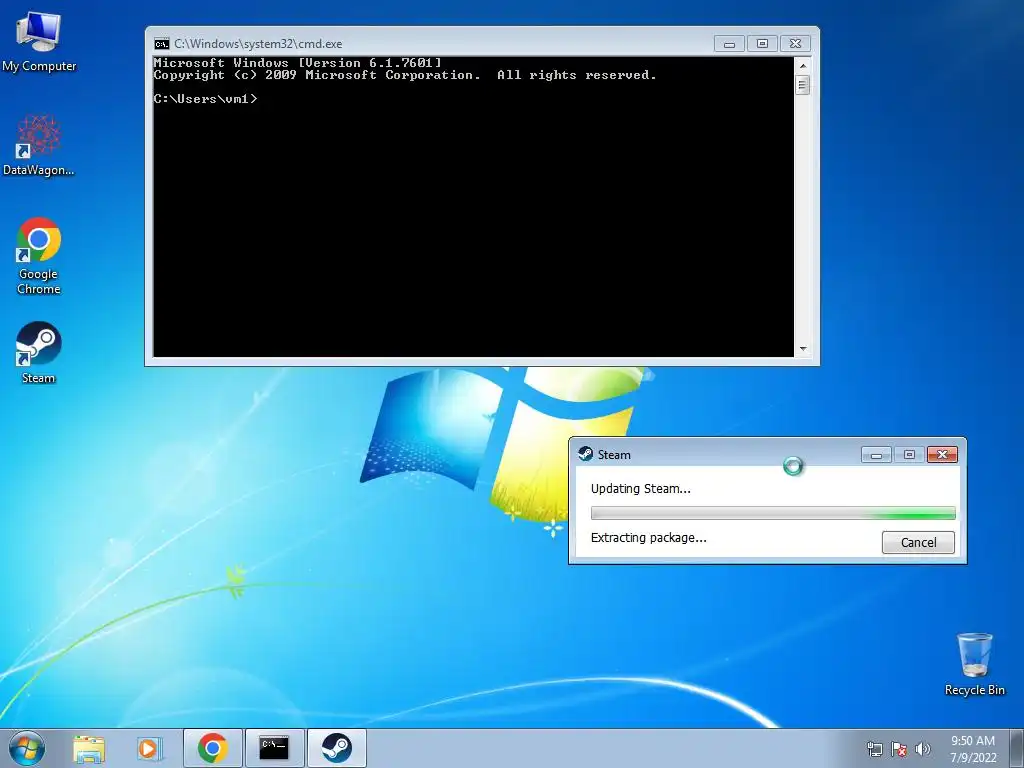Image resolution: width=1024 pixels, height=768 pixels.
Task: Open Windows Explorer from the taskbar
Action: pos(88,748)
